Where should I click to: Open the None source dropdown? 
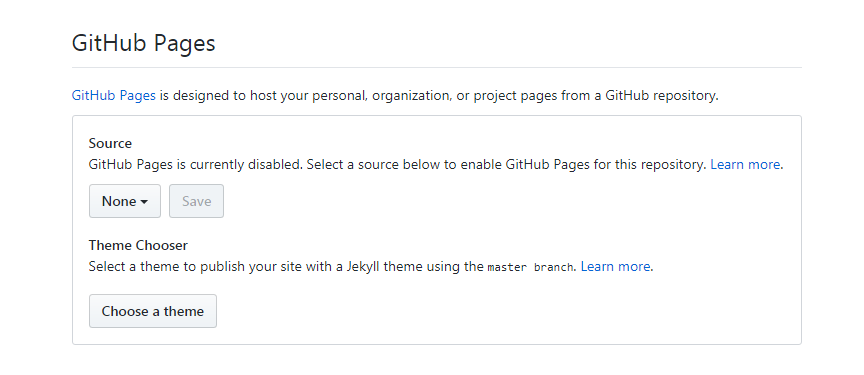pos(125,201)
